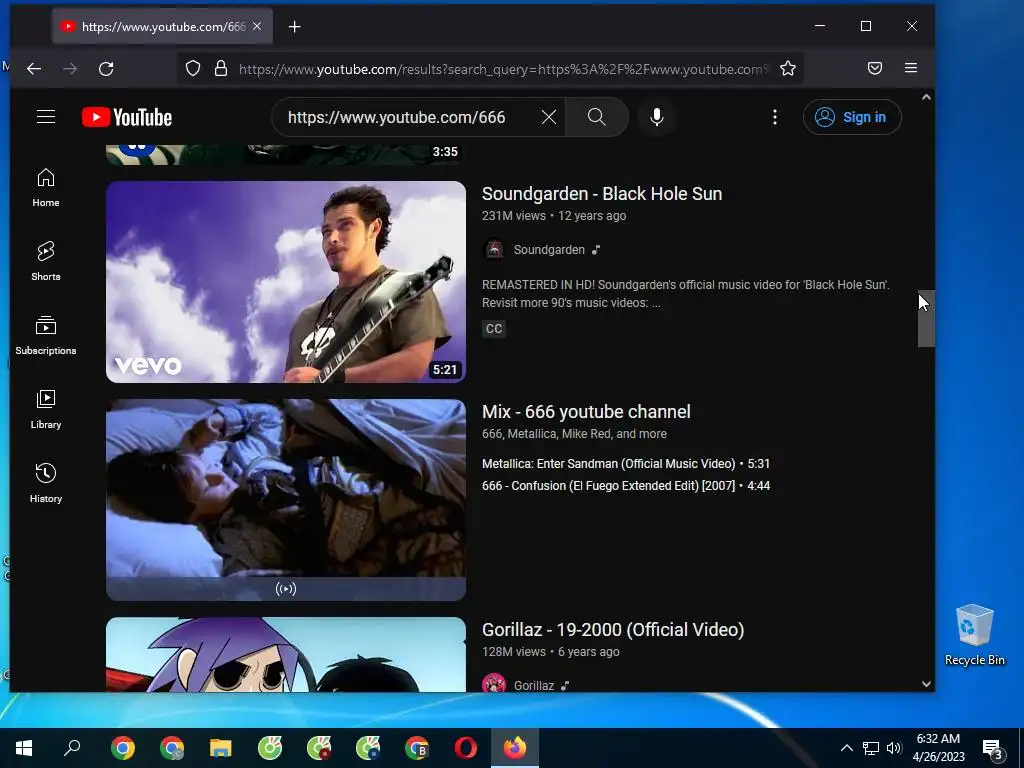Go to Home in the sidebar
The image size is (1024, 768).
46,187
